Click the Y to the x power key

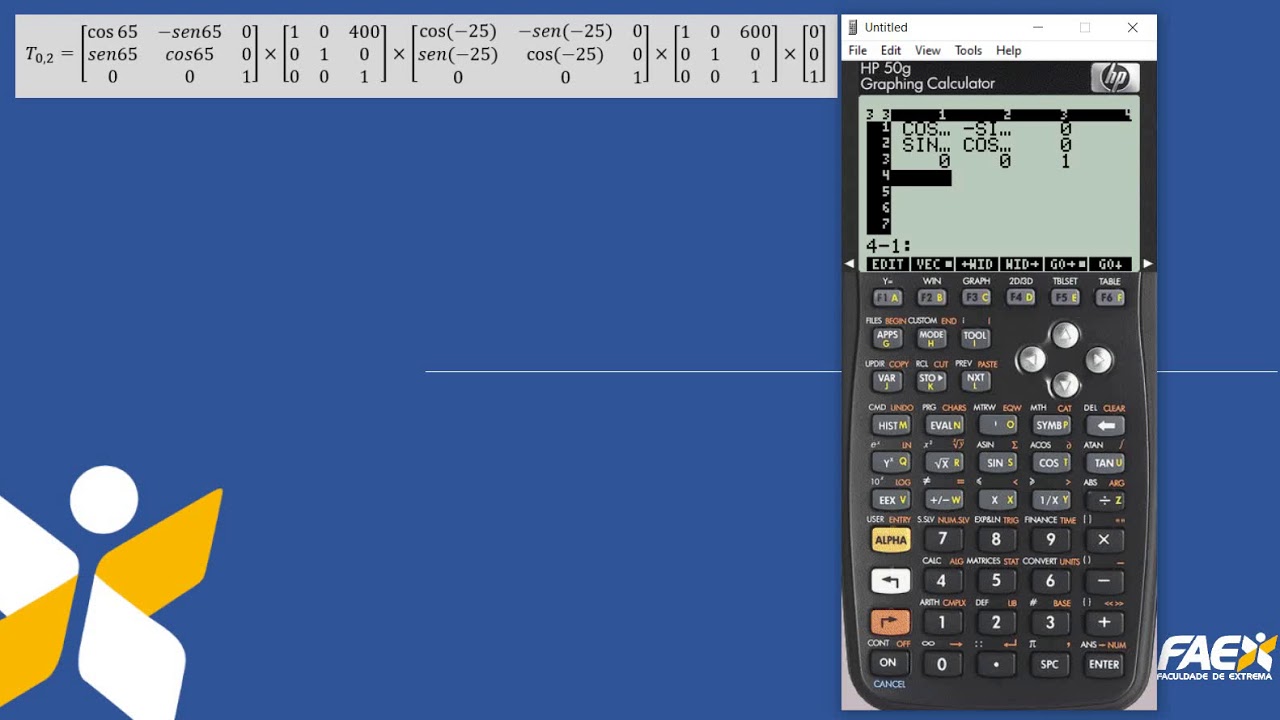(890, 463)
